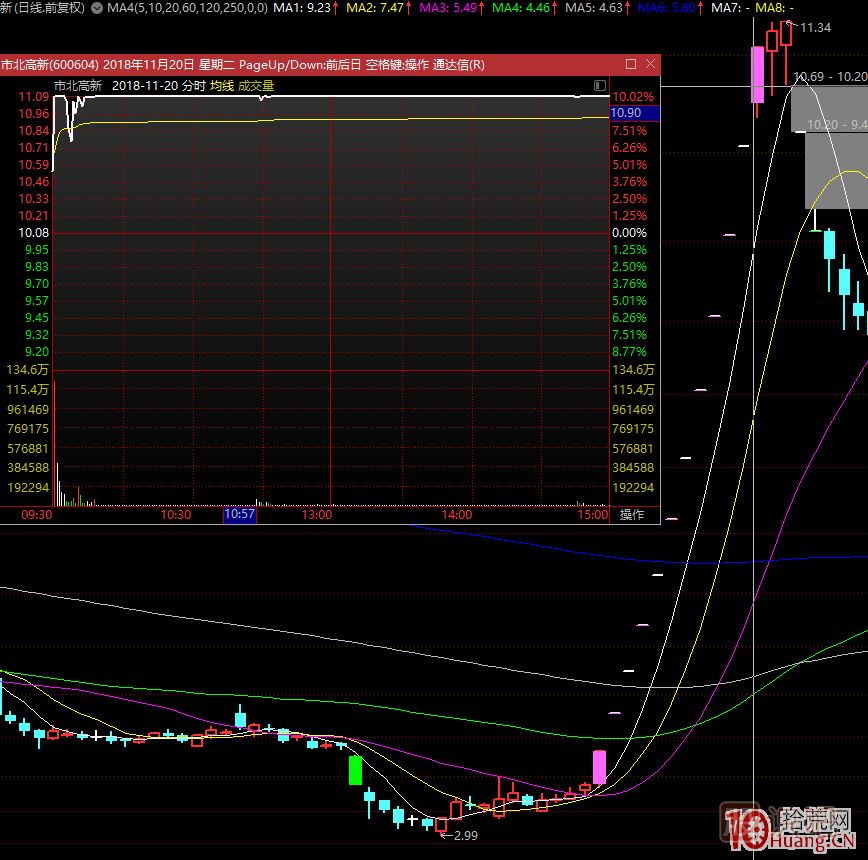Toggle the side panel icon in the intraday popup
The height and width of the screenshot is (860, 868).
pyautogui.click(x=600, y=86)
